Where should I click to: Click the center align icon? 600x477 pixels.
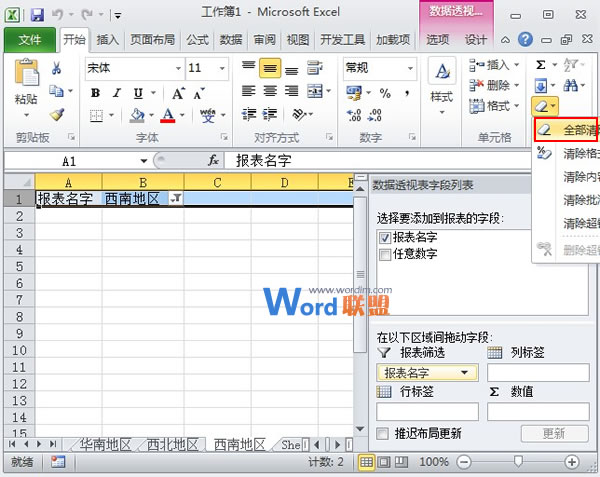coord(271,91)
